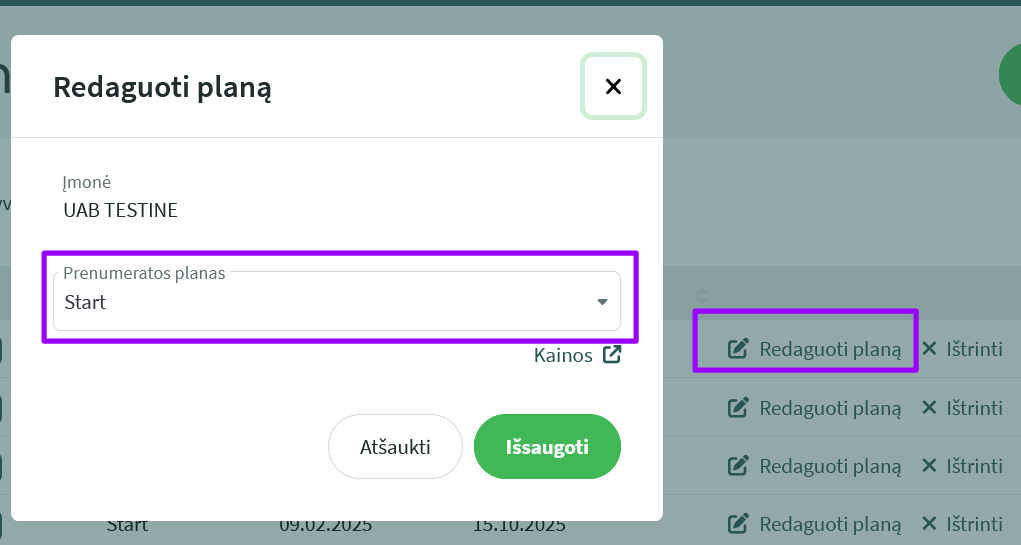The image size is (1021, 545).
Task: Click the delete X icon in the first row
Action: pyautogui.click(x=929, y=349)
